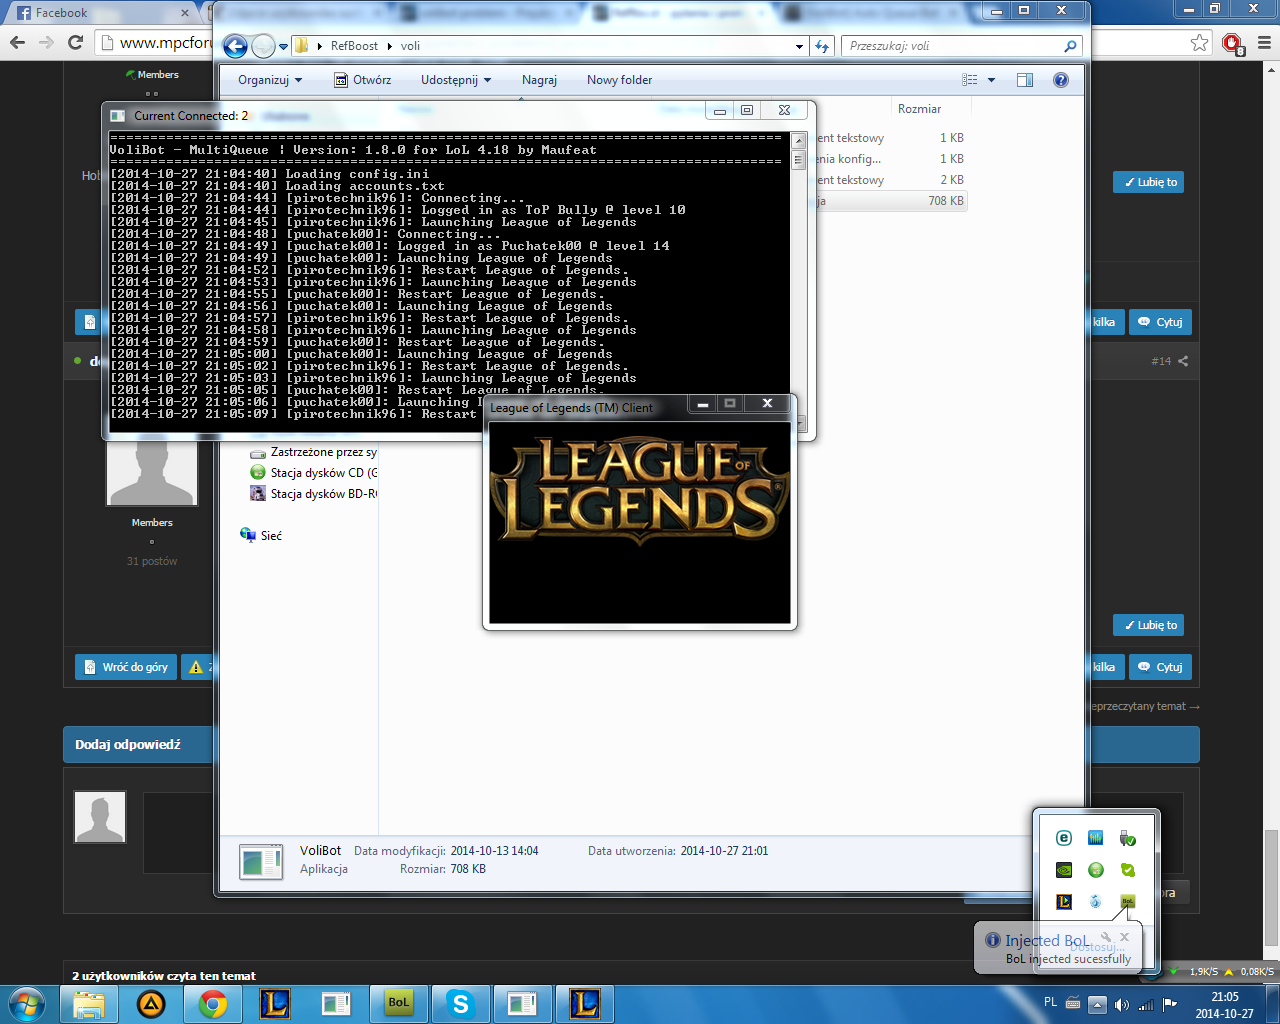Viewport: 1280px width, 1024px height.
Task: Open the Chrome menu (three bars)
Action: 1263,42
